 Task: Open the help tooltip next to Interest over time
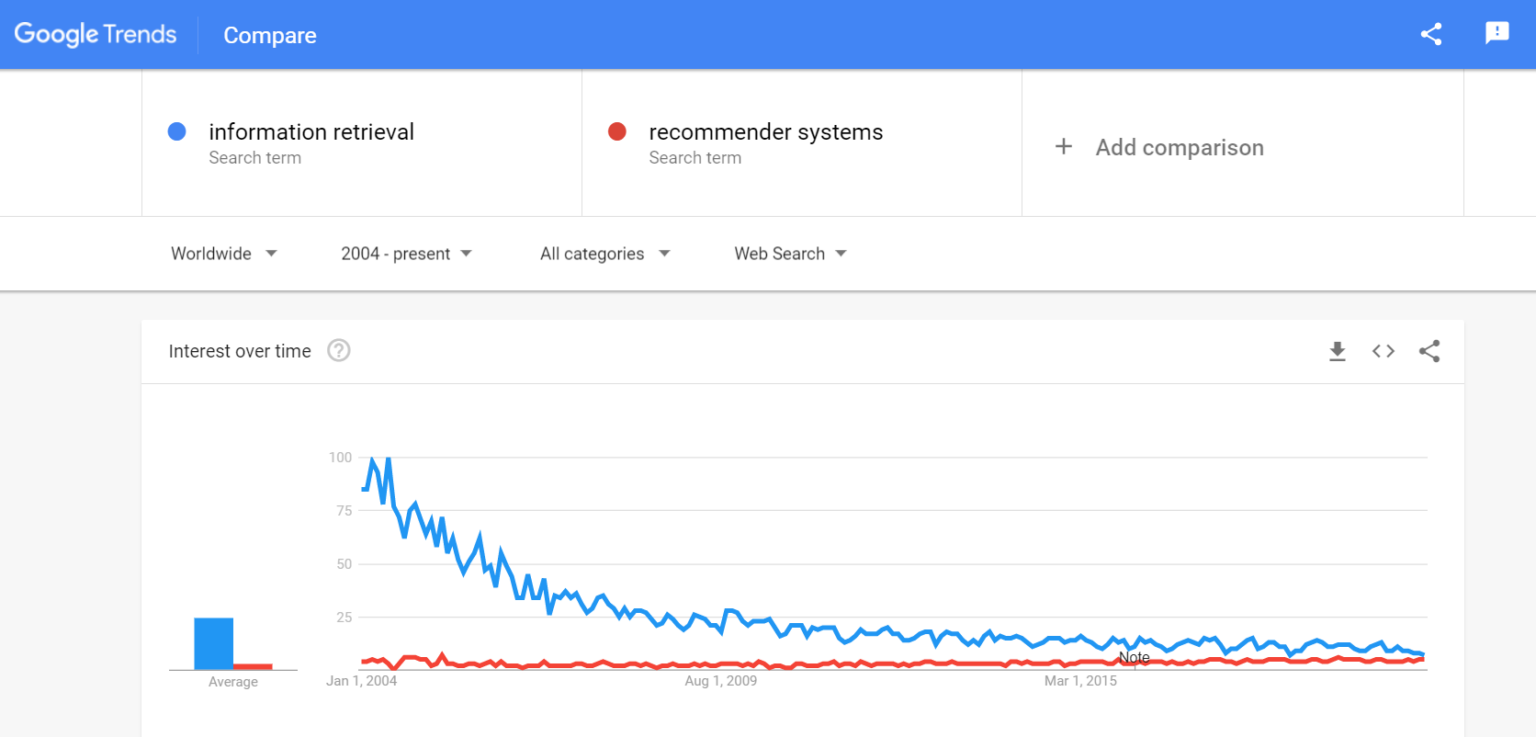click(x=338, y=351)
